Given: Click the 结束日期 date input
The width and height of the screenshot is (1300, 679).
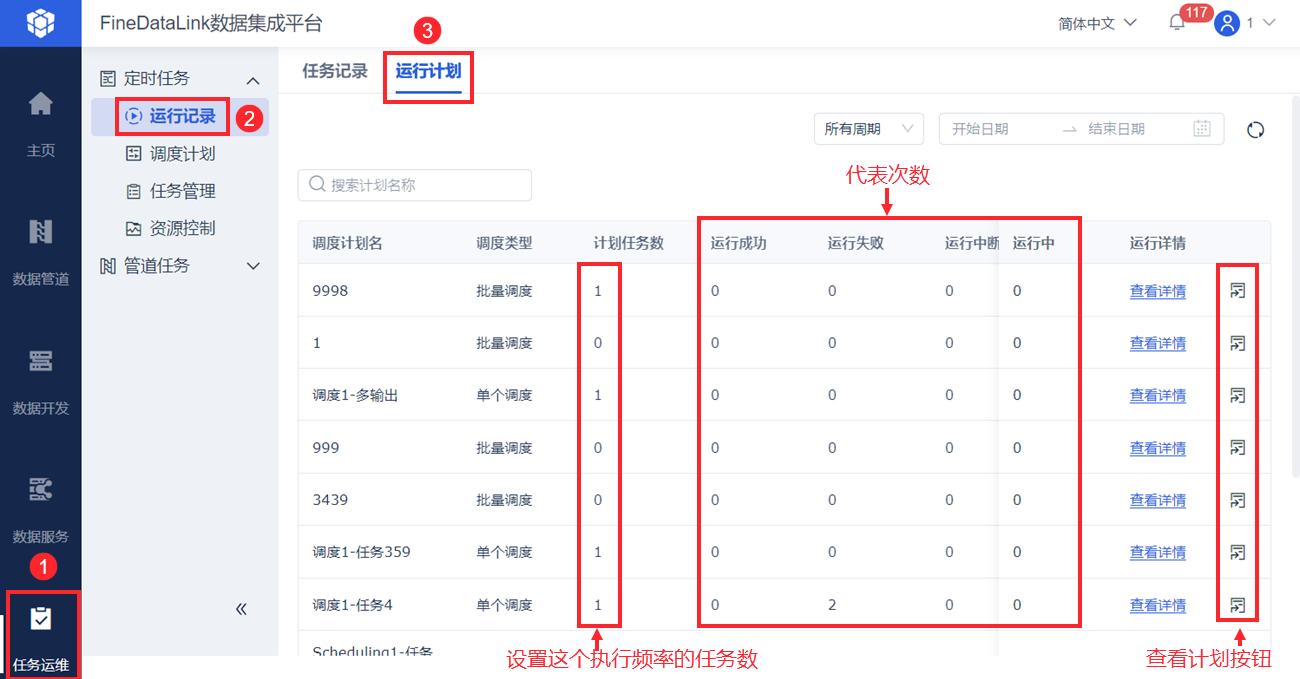Looking at the screenshot, I should click(1116, 129).
